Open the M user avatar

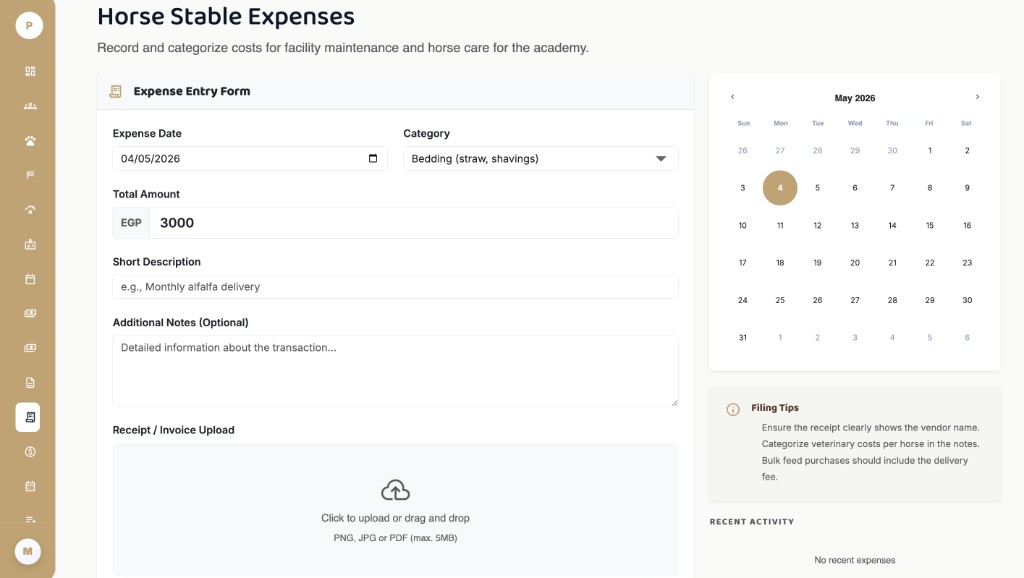click(x=27, y=551)
